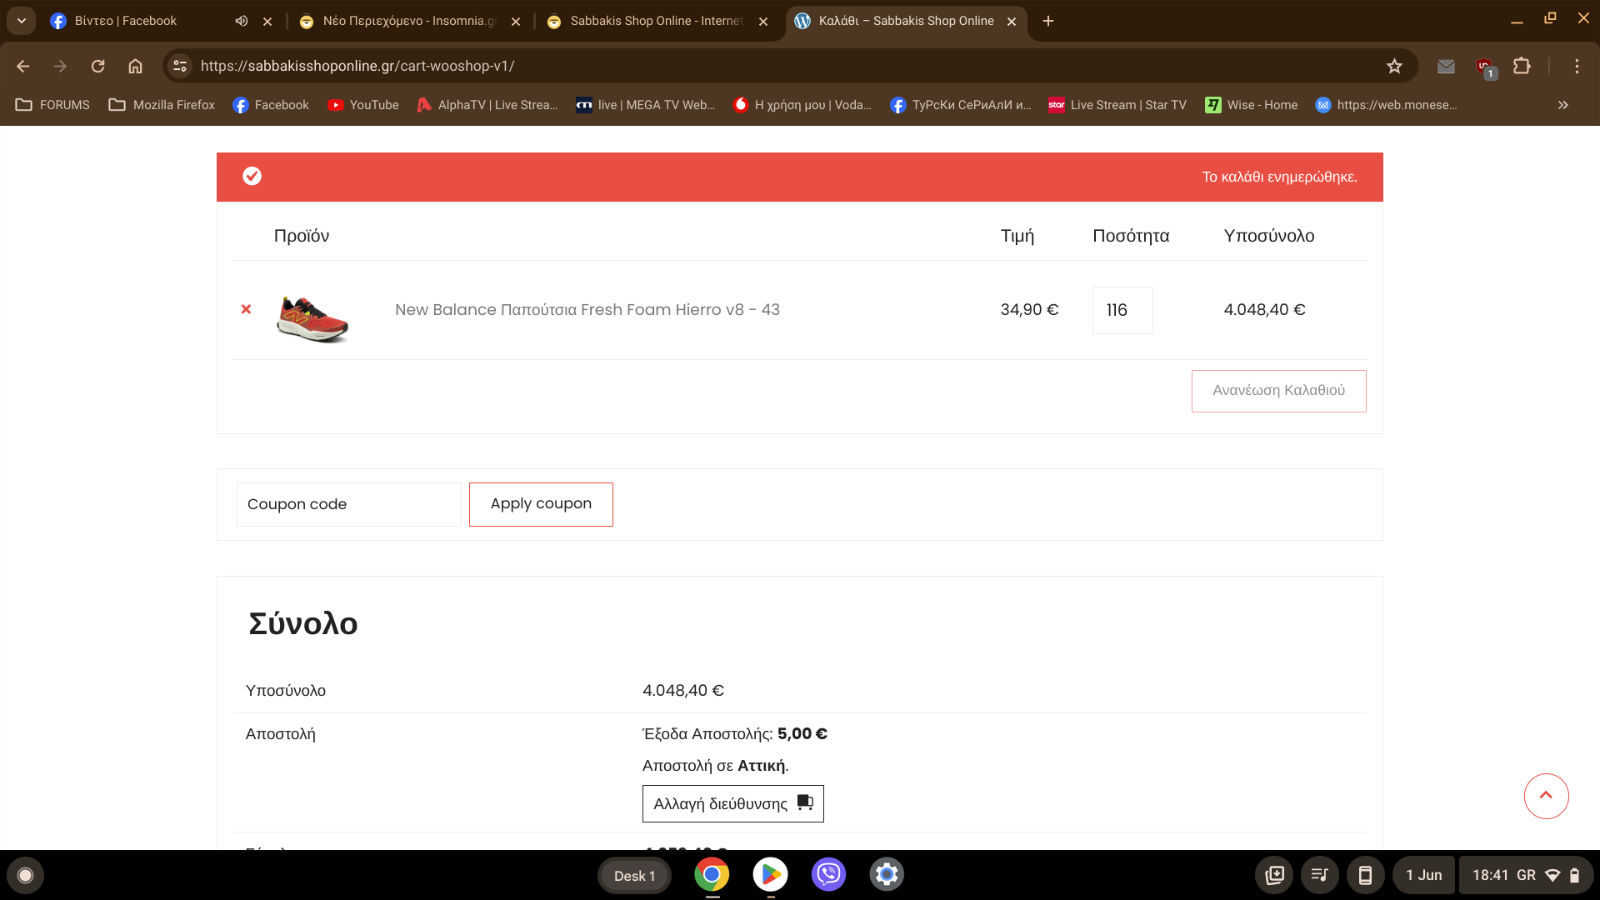This screenshot has height=900, width=1600.
Task: Open the Star TV Live Stream bookmark
Action: point(1117,105)
